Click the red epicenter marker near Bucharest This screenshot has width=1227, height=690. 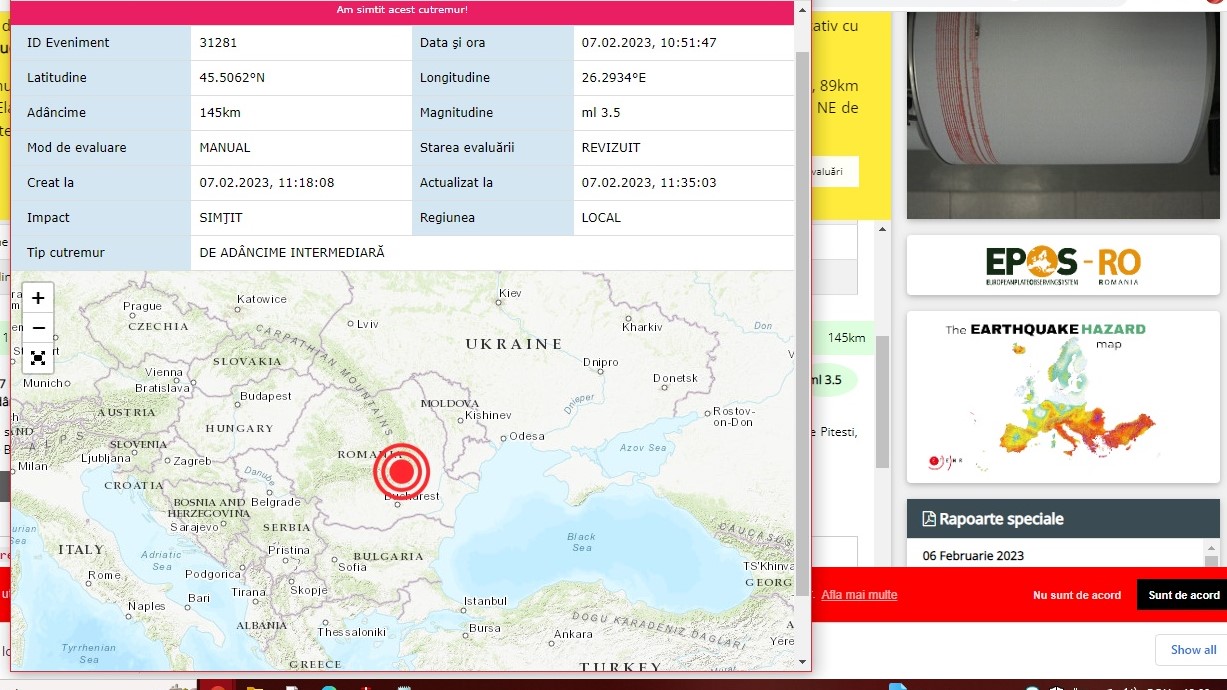[x=401, y=471]
